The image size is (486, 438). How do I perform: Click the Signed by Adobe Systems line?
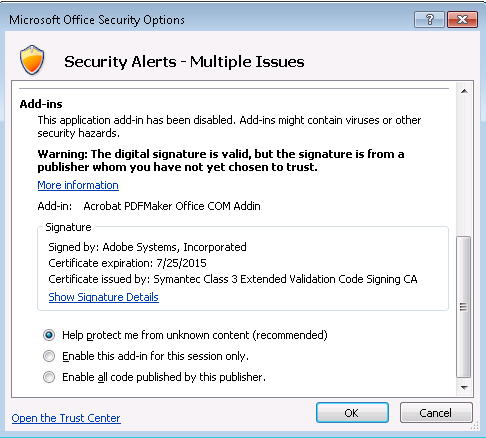click(x=147, y=247)
